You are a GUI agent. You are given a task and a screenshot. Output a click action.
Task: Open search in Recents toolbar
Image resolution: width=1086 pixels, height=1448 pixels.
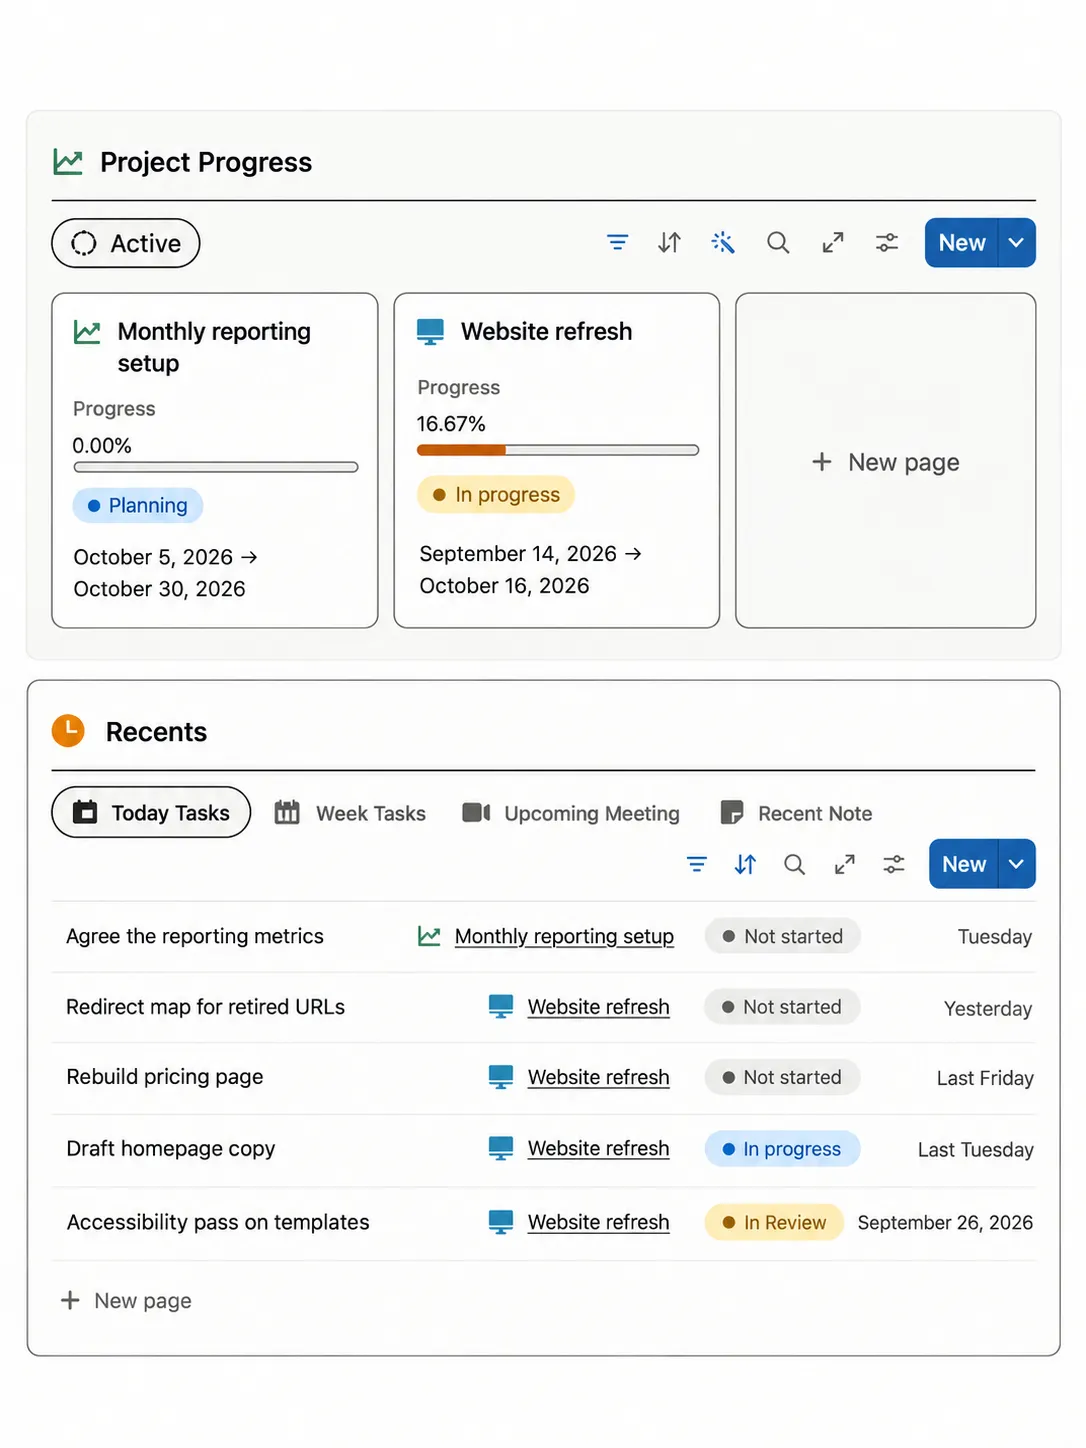pos(794,864)
